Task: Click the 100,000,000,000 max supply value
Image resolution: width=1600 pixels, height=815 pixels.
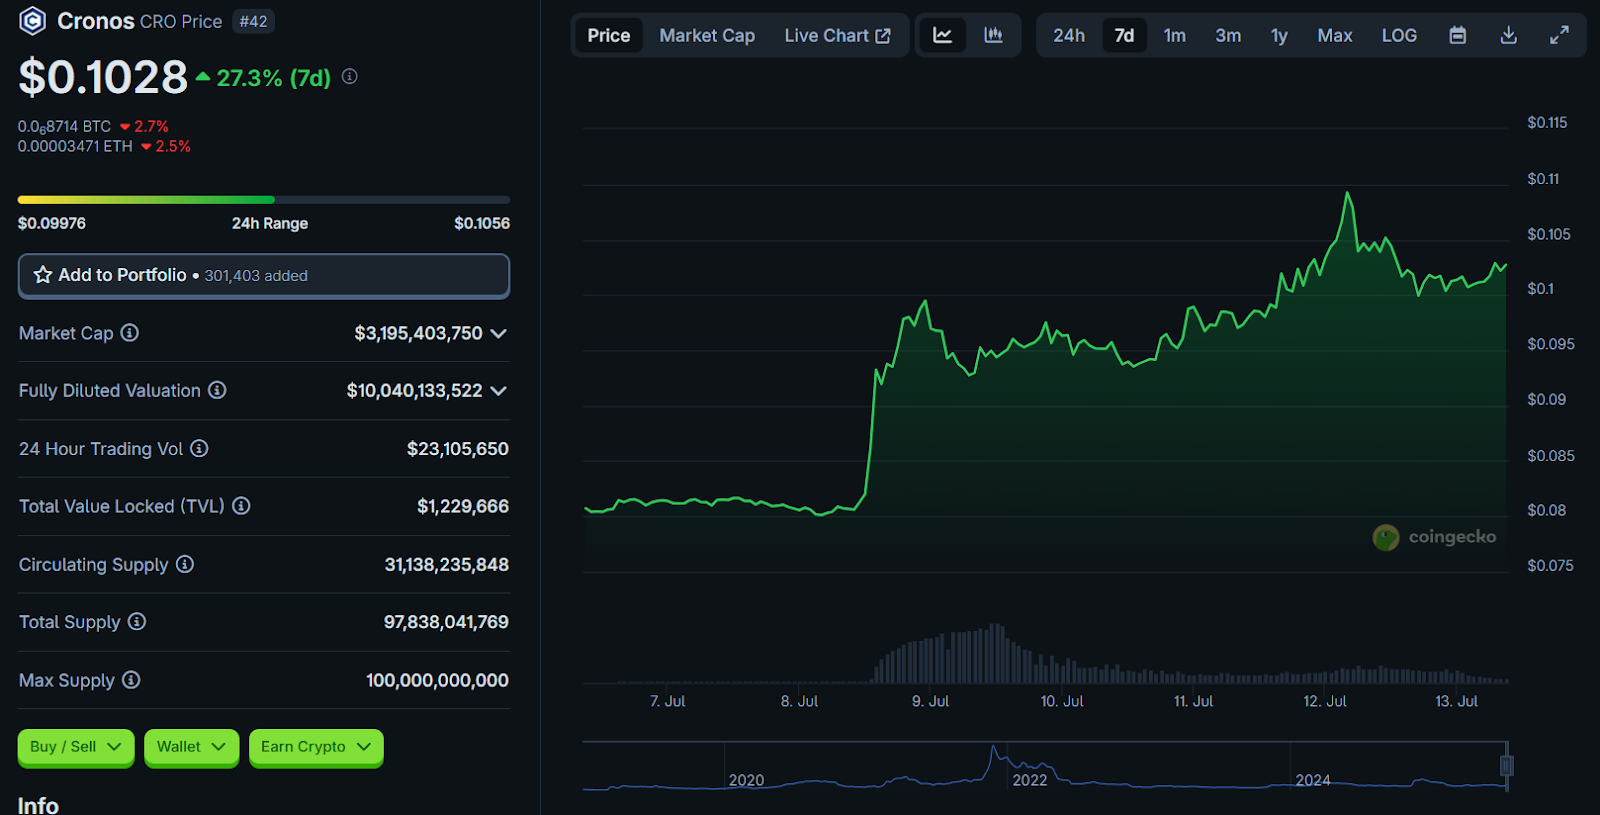Action: [x=437, y=680]
